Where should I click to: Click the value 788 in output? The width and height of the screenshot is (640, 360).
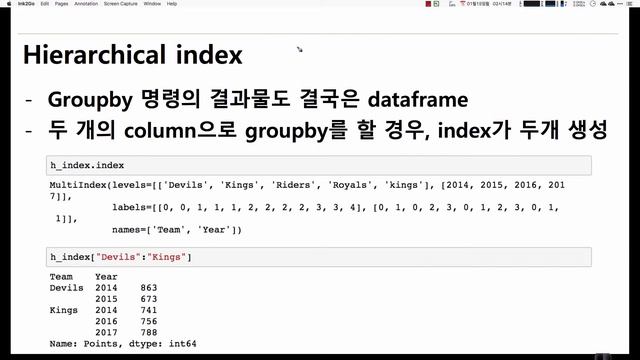(149, 332)
